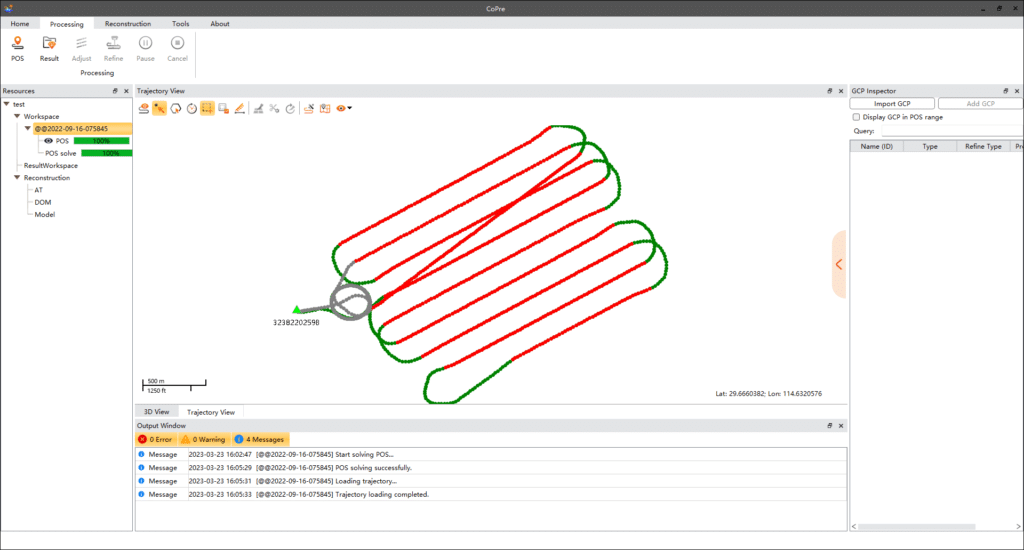Select the point-pick arrow tool in trajectory toolbar
The width and height of the screenshot is (1024, 550).
pos(160,108)
